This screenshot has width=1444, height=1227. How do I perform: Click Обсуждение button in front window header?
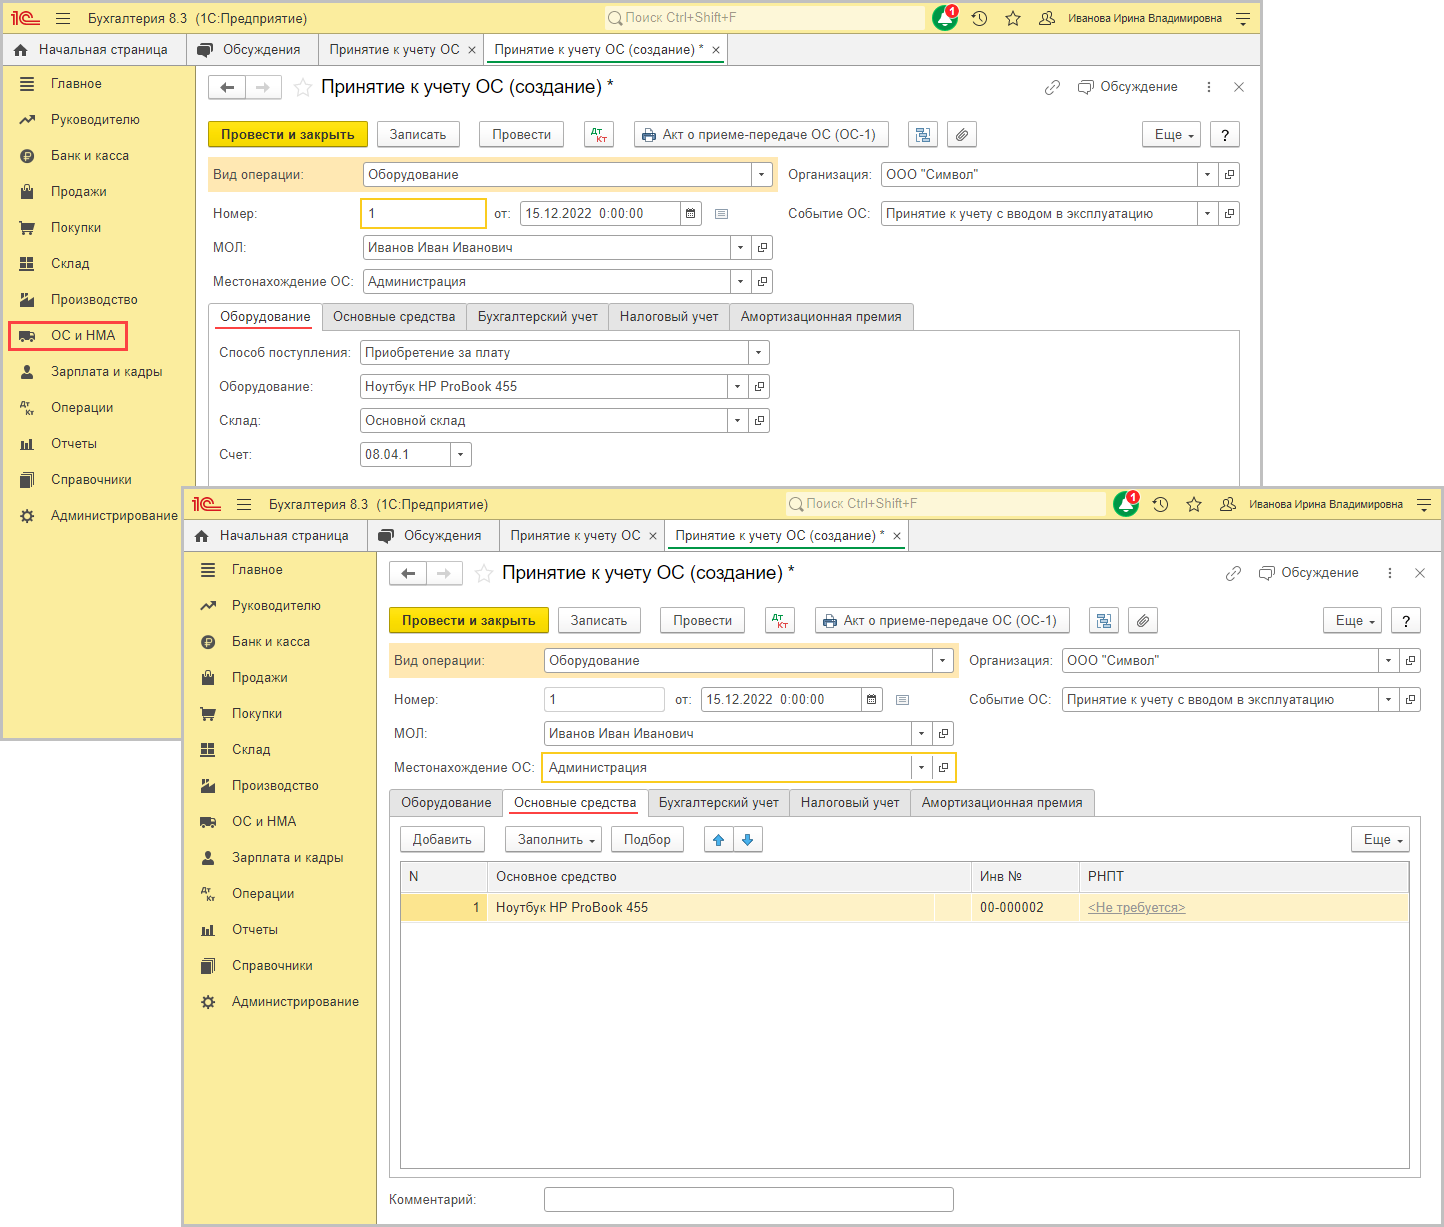coord(1308,573)
